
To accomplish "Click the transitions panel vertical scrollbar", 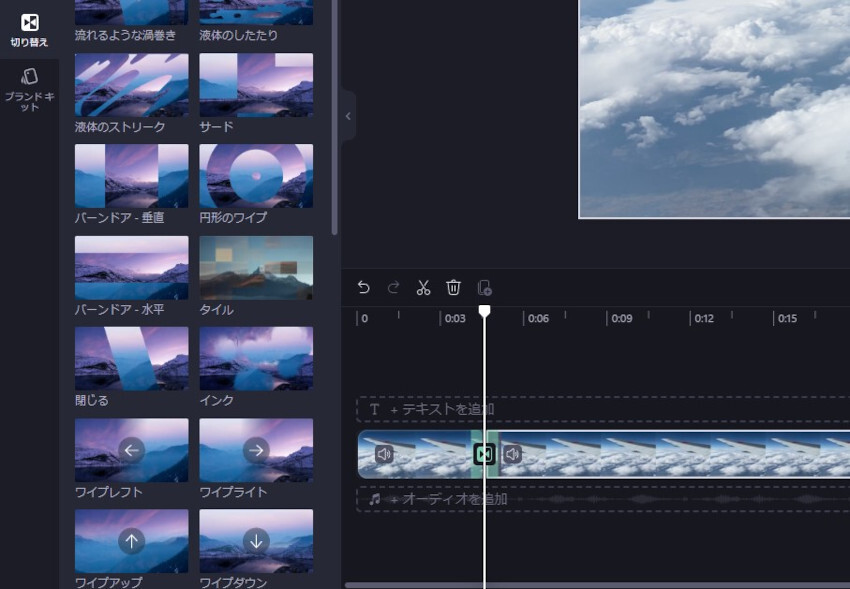I will (x=335, y=120).
